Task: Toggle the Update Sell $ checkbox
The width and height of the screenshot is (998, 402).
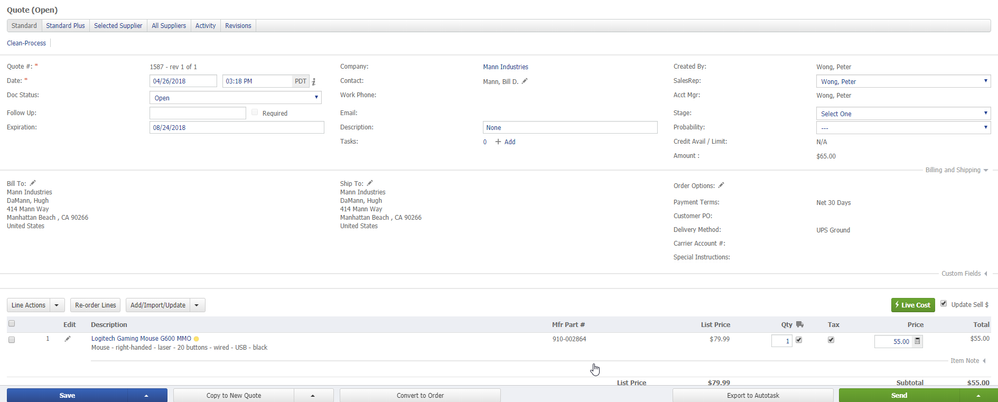Action: [944, 303]
